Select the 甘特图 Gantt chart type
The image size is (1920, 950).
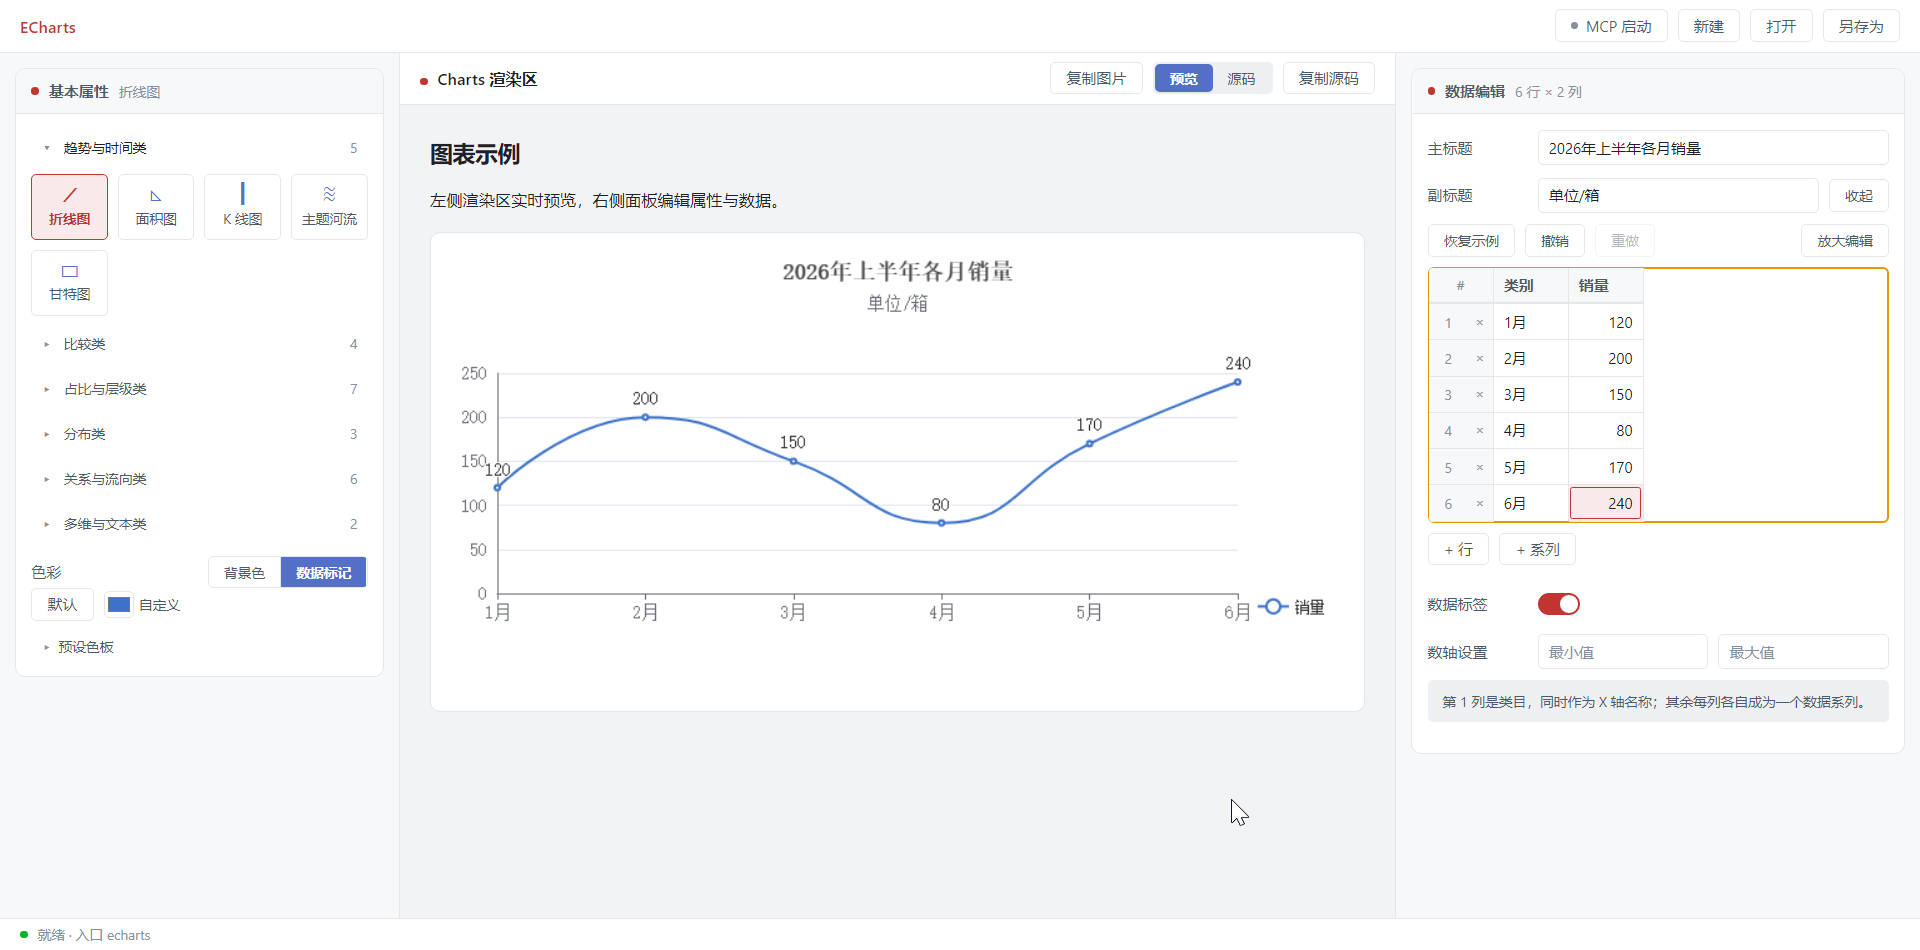pos(69,282)
